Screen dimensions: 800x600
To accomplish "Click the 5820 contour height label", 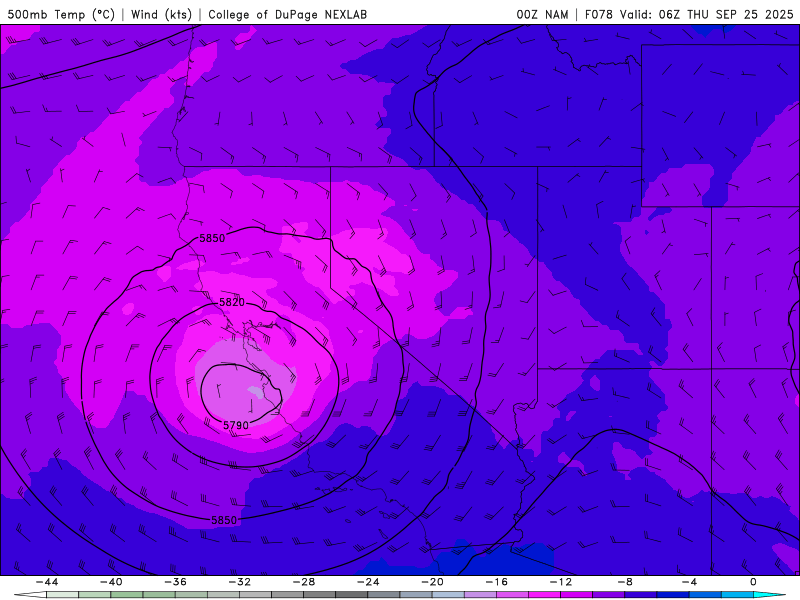I will coord(232,302).
